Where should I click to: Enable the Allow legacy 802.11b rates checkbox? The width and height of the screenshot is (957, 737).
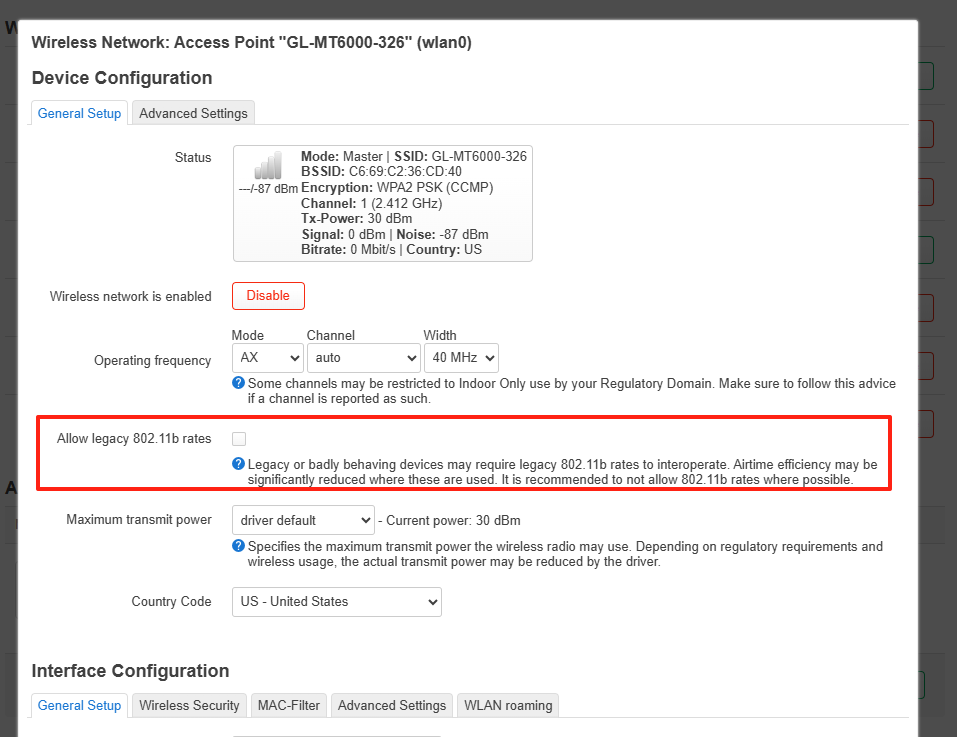(239, 439)
